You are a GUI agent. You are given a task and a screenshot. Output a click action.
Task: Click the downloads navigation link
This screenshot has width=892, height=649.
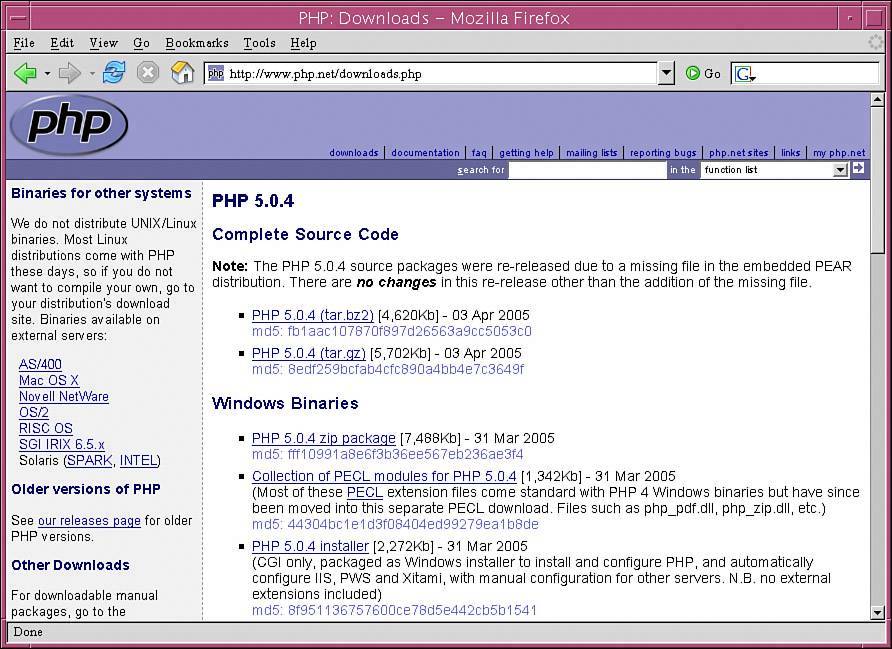(353, 152)
